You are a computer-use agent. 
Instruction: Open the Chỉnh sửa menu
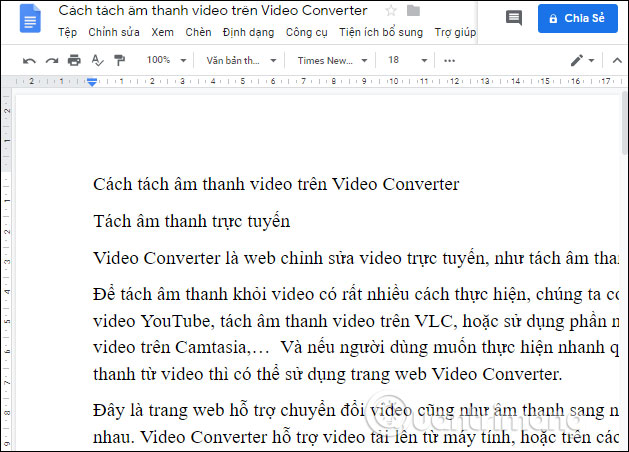pyautogui.click(x=114, y=32)
